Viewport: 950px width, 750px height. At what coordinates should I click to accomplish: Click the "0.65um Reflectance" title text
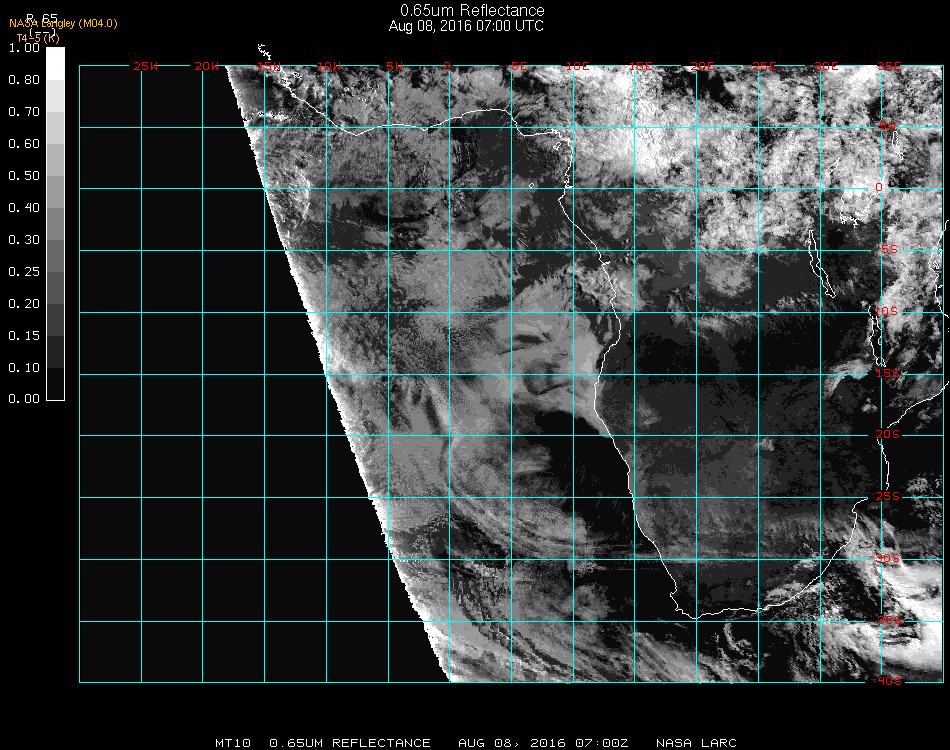coord(472,10)
